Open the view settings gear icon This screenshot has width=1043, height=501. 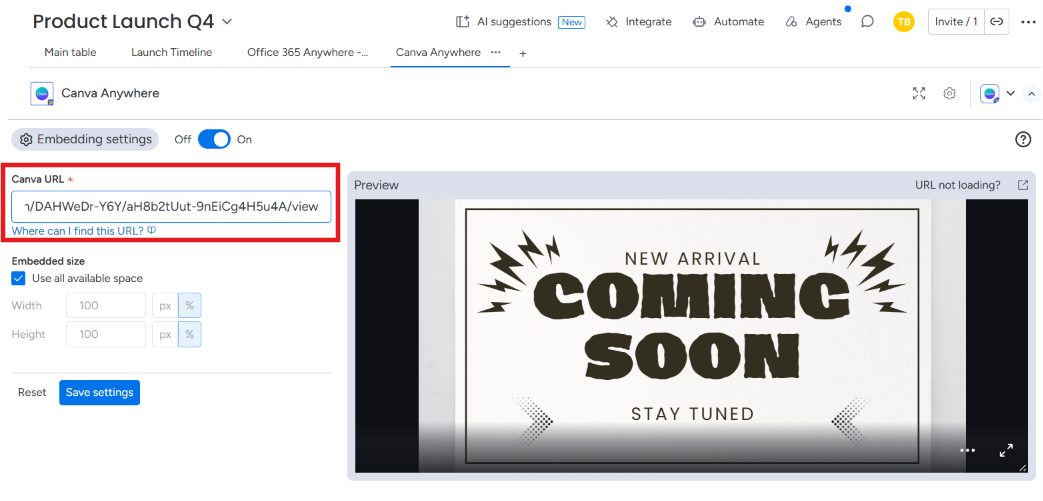[949, 93]
